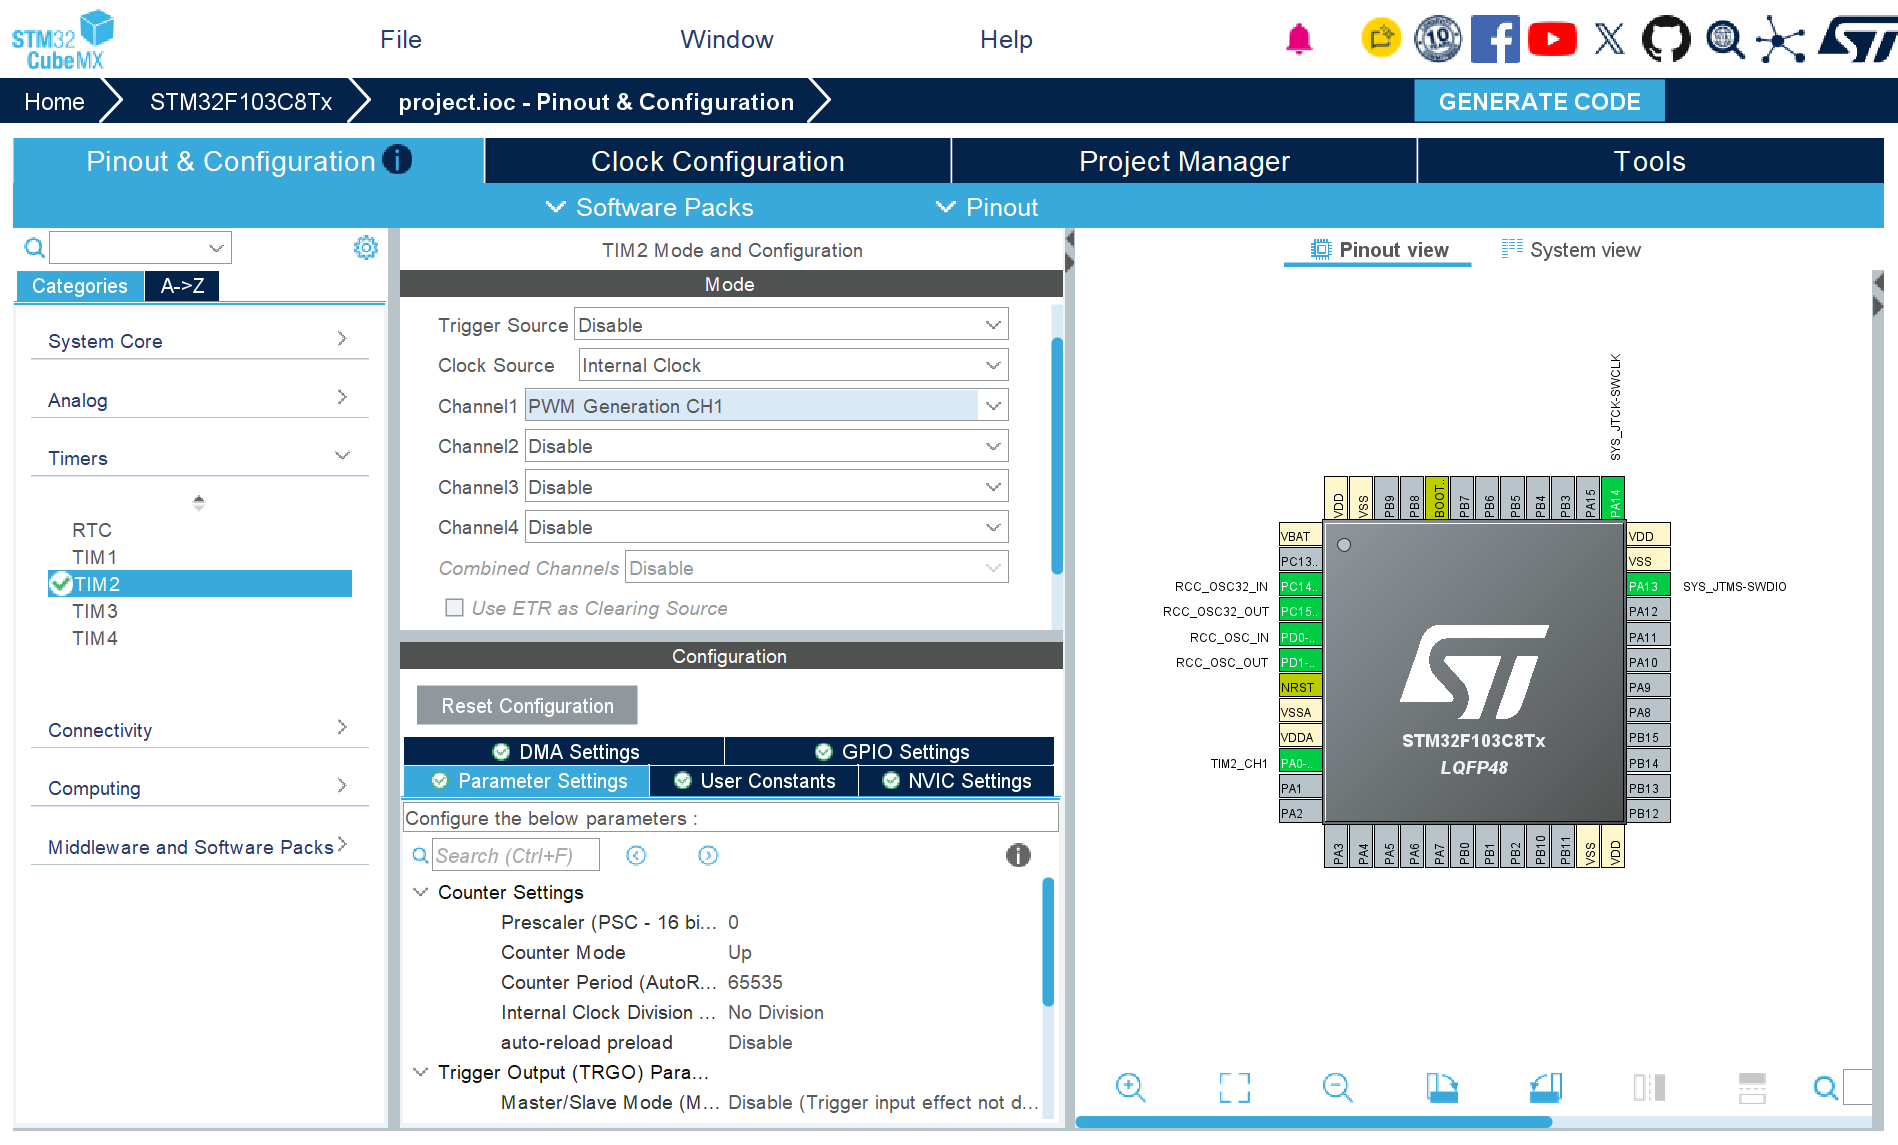The width and height of the screenshot is (1898, 1145).
Task: Click the red notification bell icon
Action: [1299, 39]
